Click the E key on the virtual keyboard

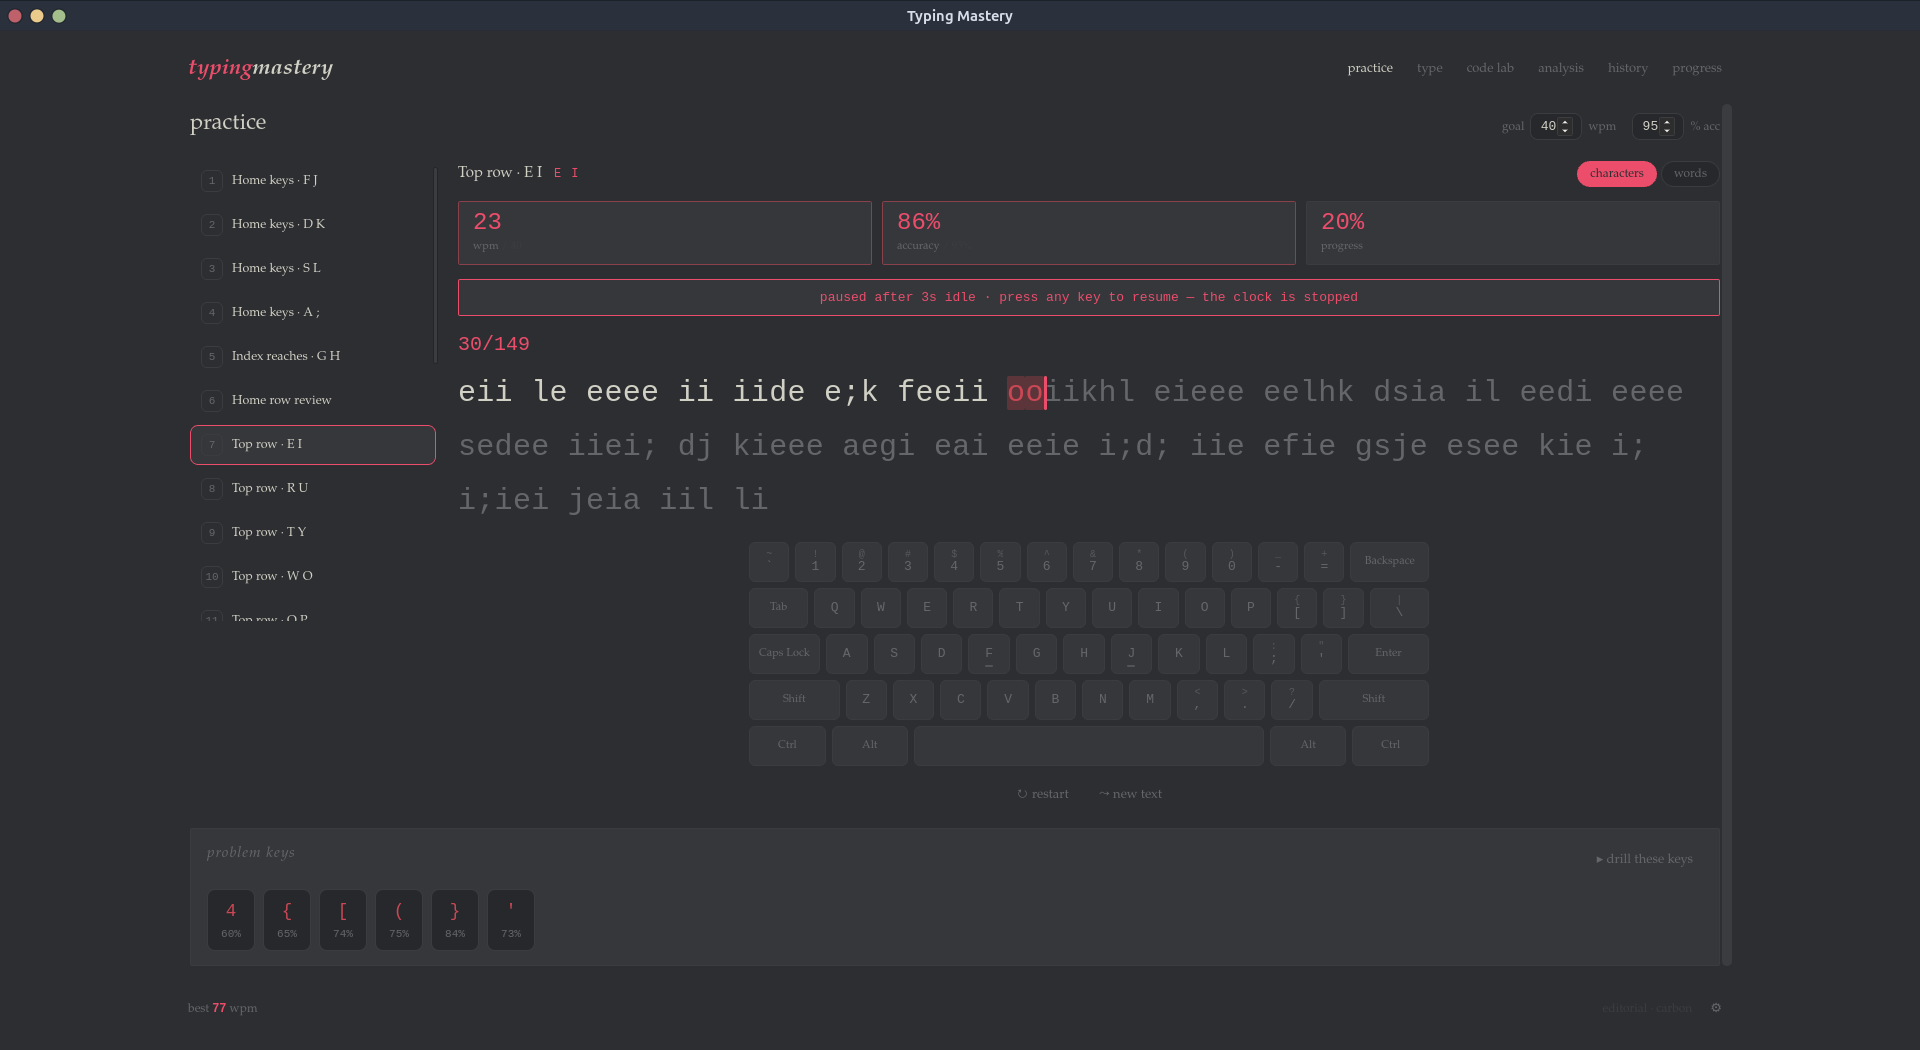[927, 608]
